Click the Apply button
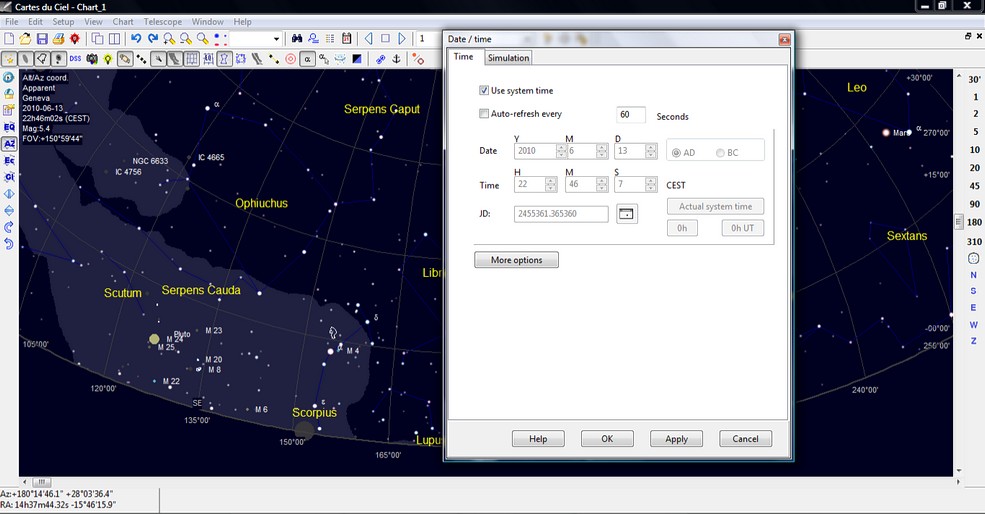The height and width of the screenshot is (514, 985). pos(676,439)
